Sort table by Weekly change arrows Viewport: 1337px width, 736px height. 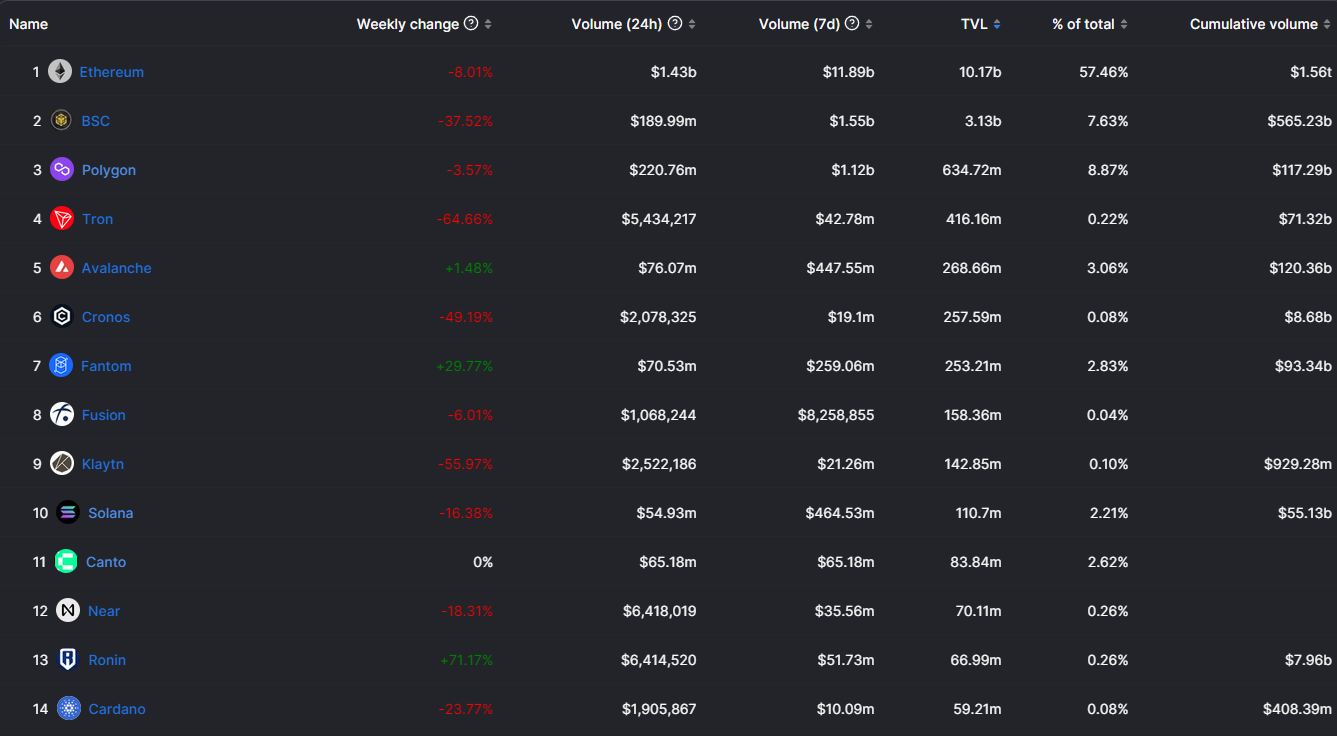point(488,24)
